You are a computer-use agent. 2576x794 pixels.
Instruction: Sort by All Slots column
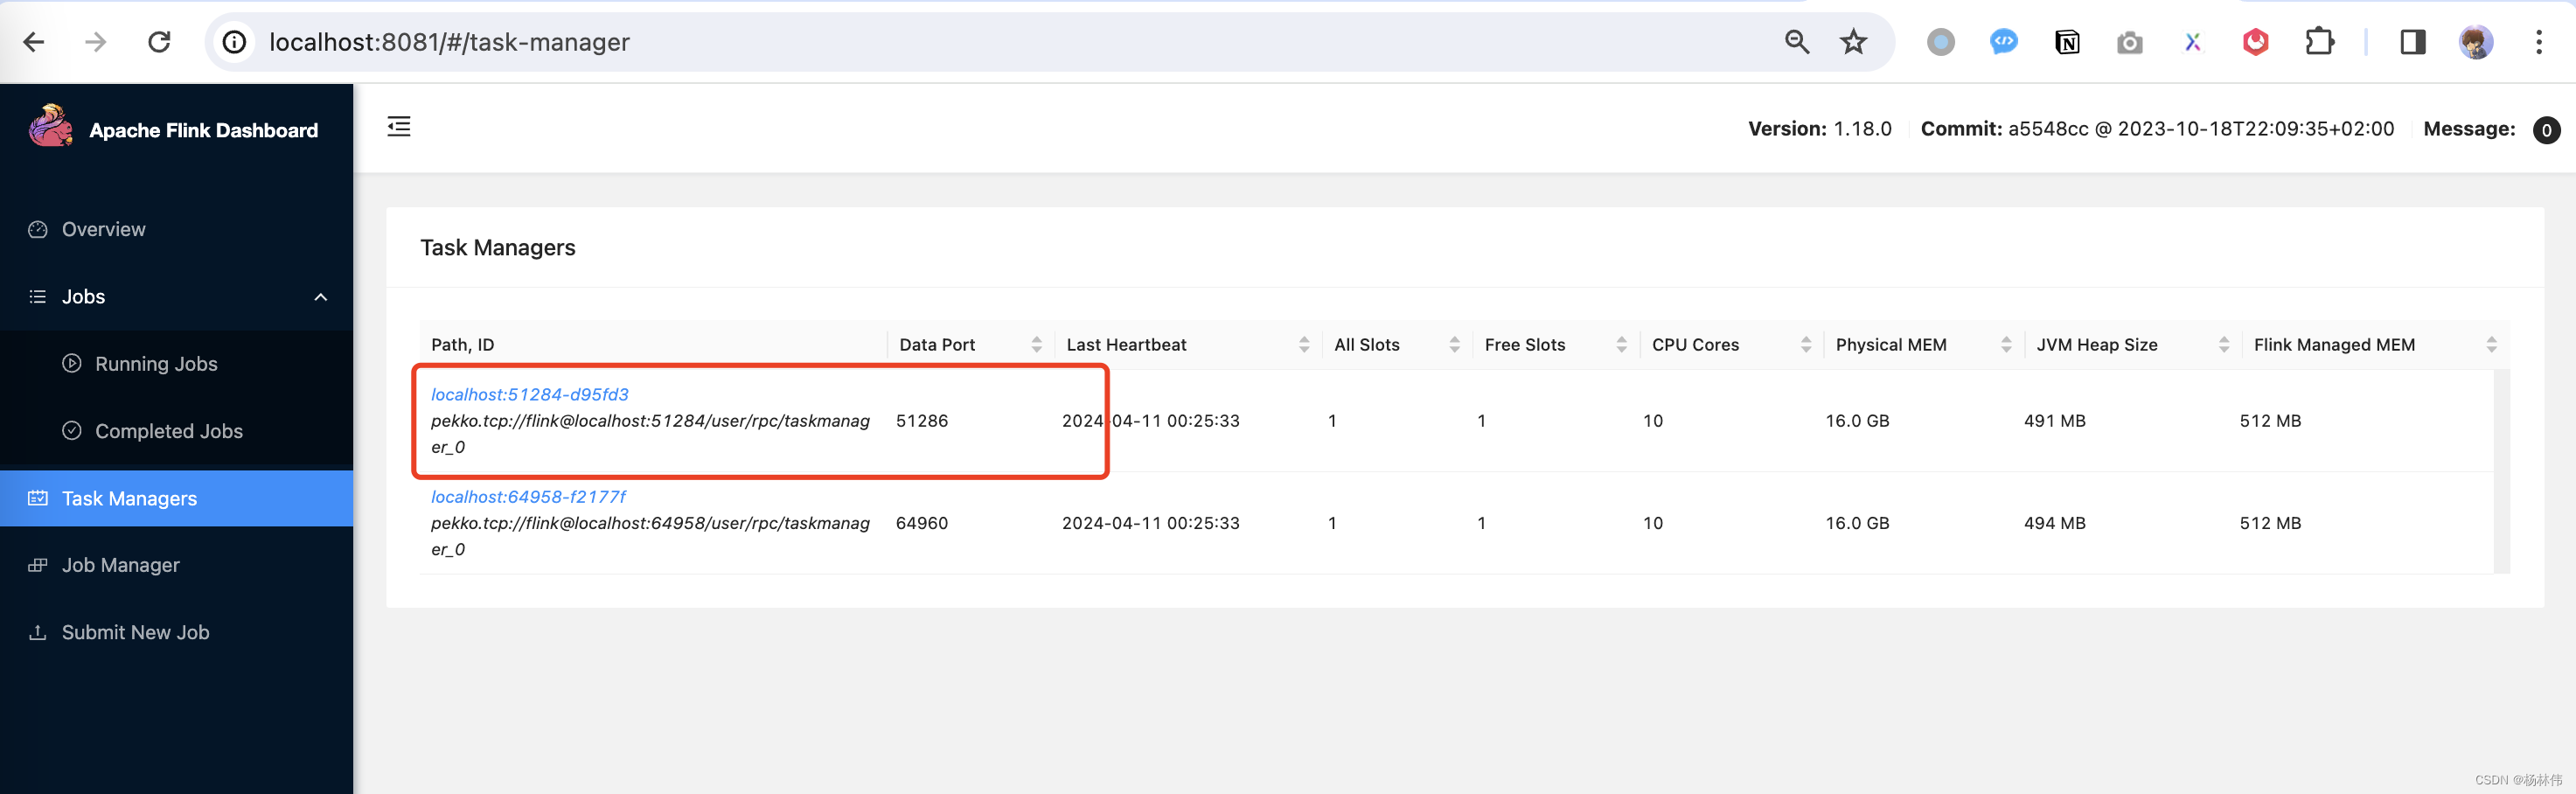[1454, 345]
